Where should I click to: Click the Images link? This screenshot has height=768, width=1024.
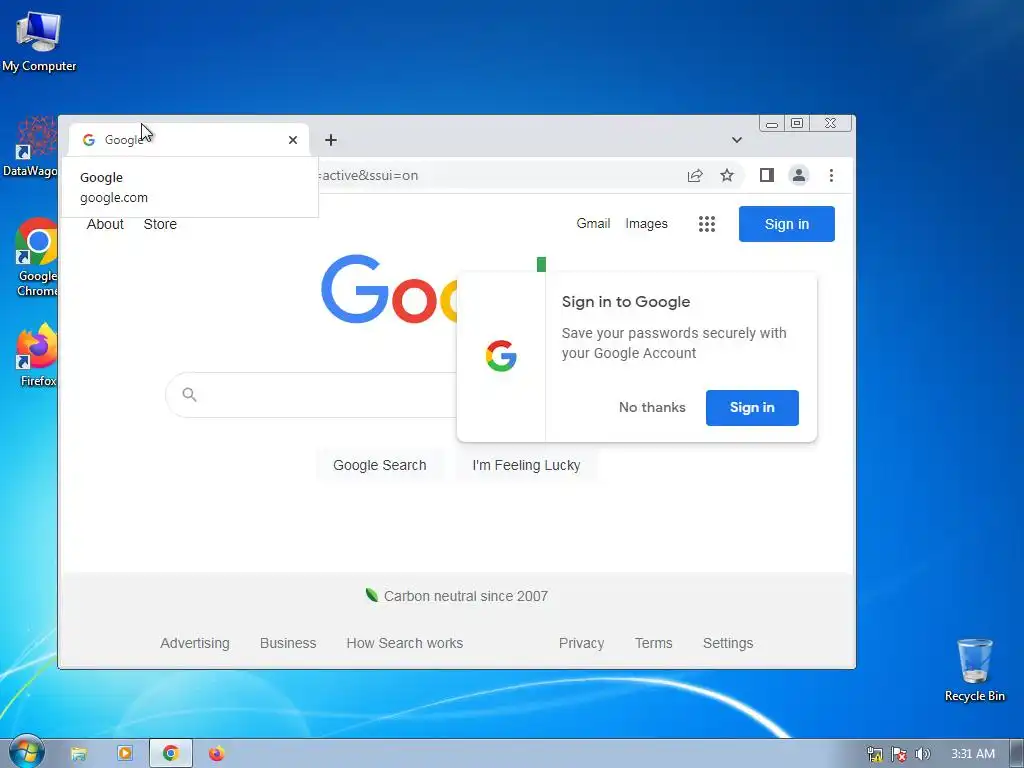[647, 223]
